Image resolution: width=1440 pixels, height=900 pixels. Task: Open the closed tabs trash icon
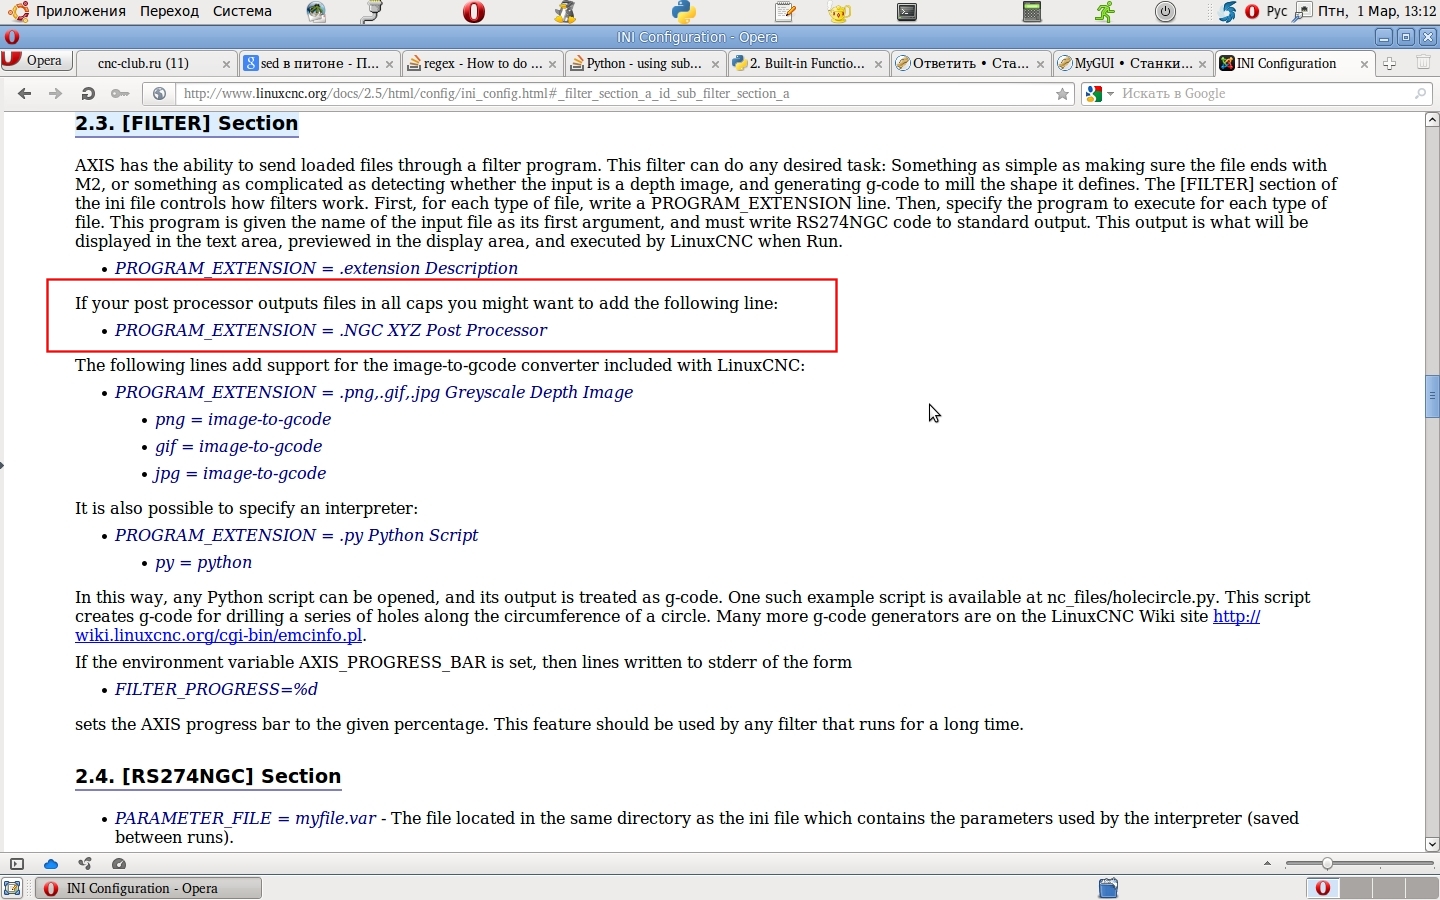pos(1423,64)
